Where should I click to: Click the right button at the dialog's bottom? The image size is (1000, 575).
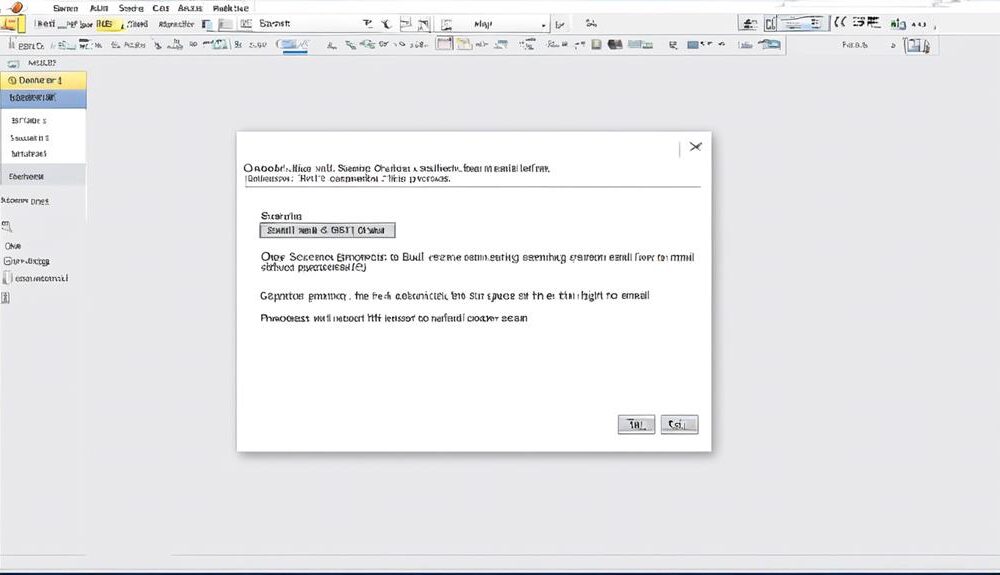coord(679,424)
